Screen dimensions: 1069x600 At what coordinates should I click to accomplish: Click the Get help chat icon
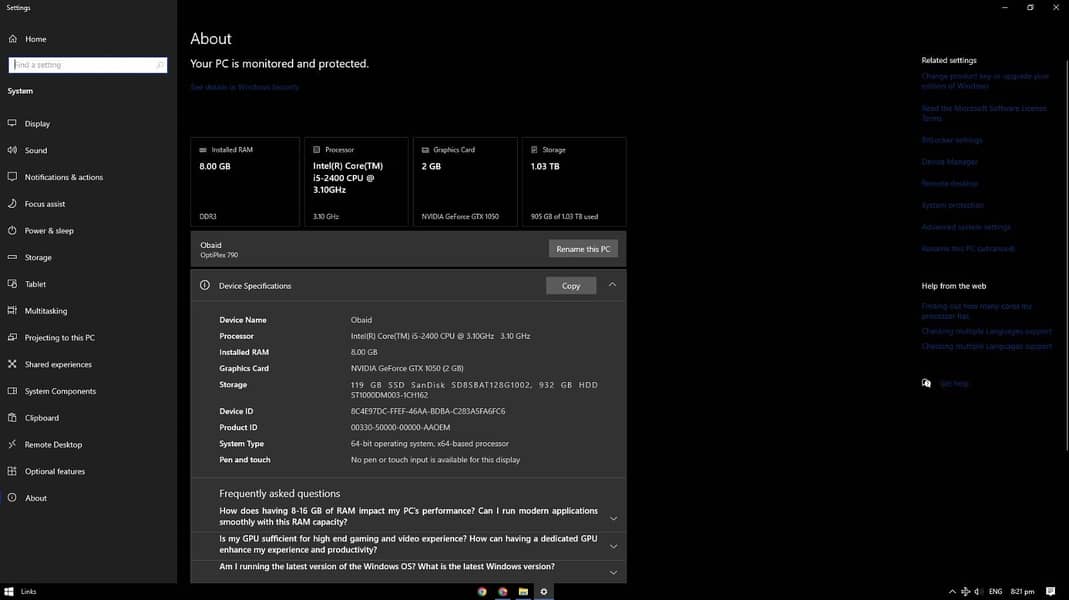[x=926, y=383]
